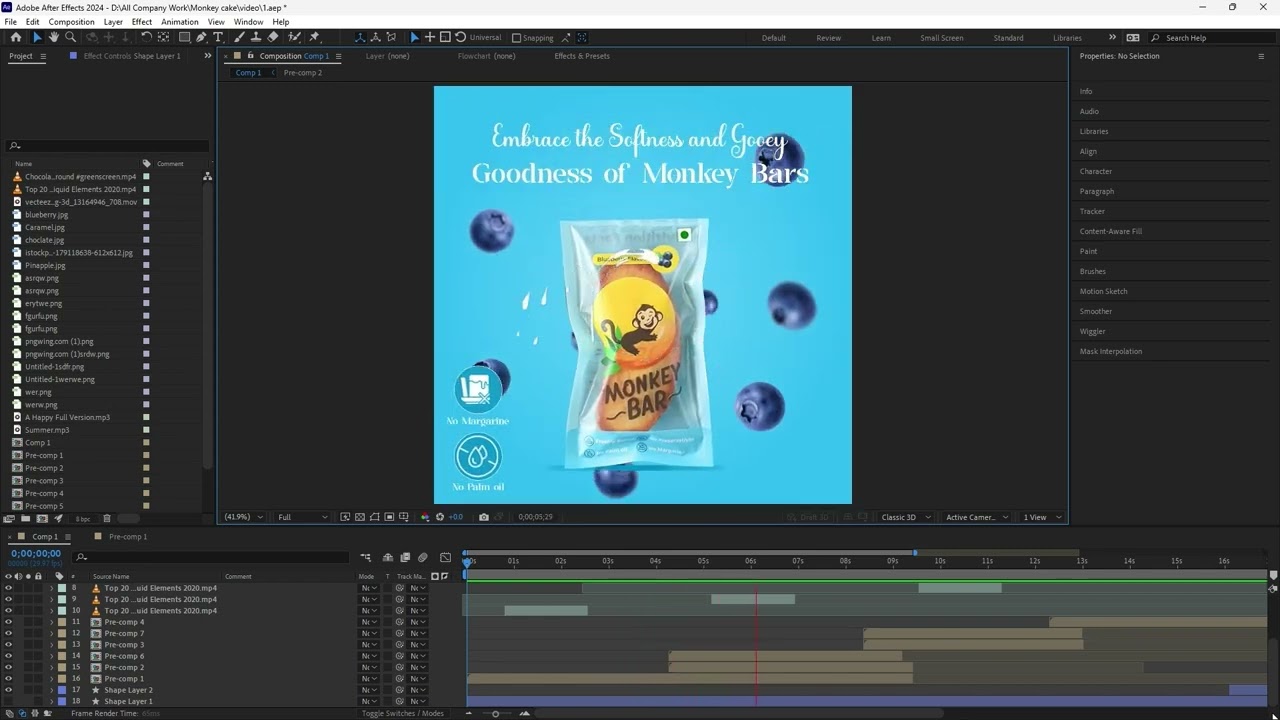Select the Brush tool
The image size is (1280, 720).
(x=240, y=37)
